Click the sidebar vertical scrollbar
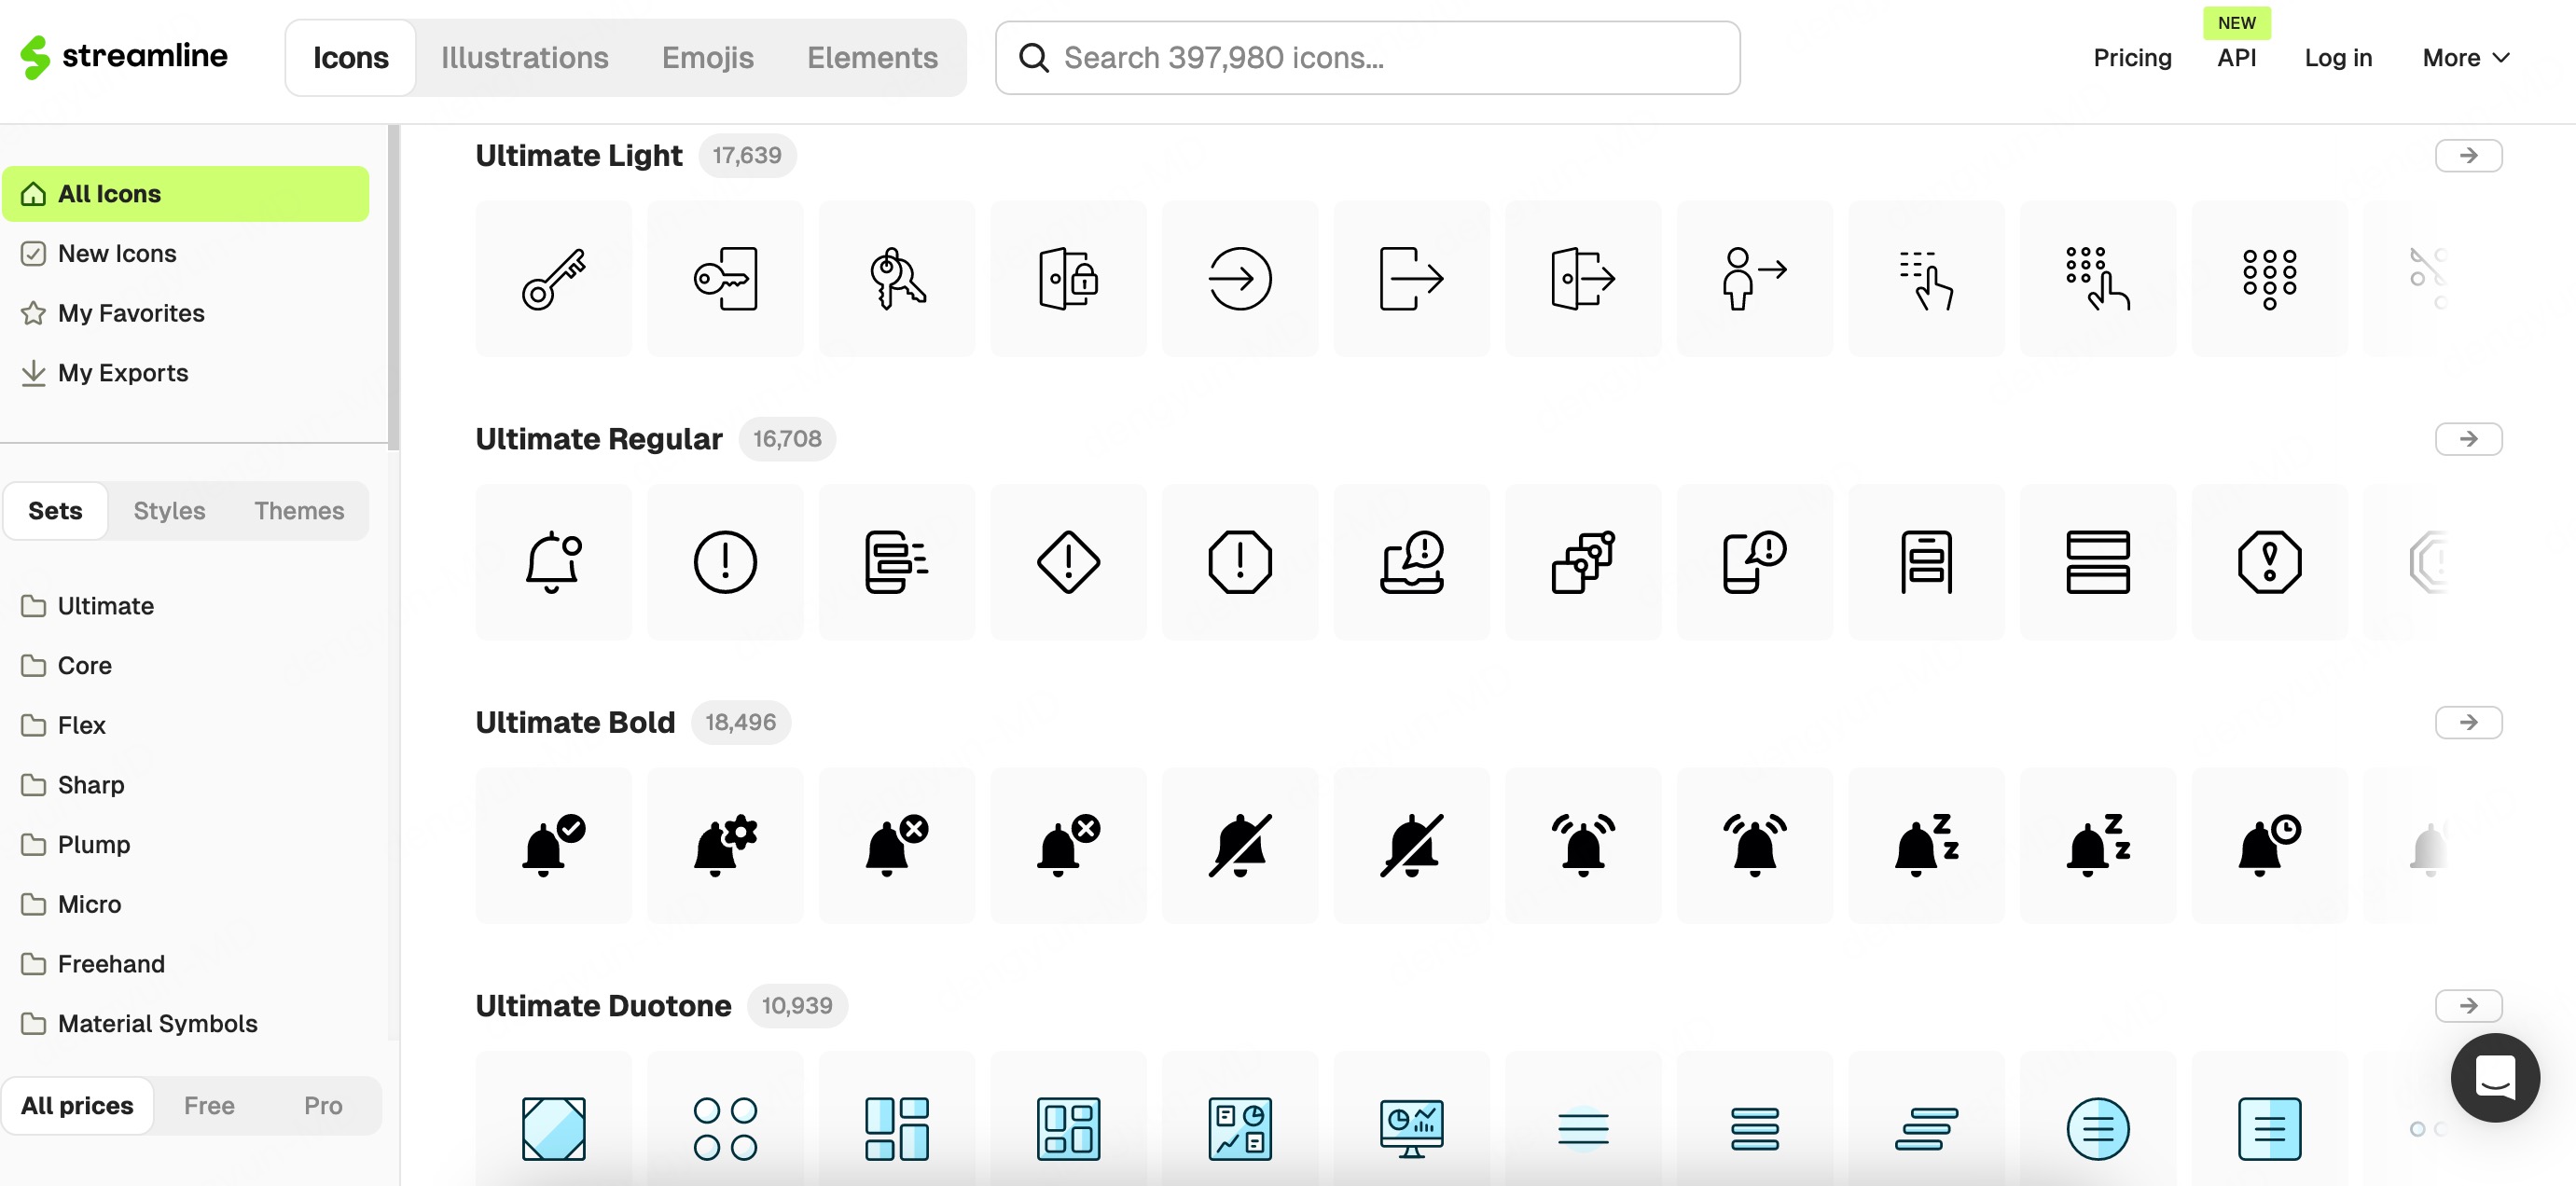Viewport: 2576px width, 1186px height. (x=393, y=288)
